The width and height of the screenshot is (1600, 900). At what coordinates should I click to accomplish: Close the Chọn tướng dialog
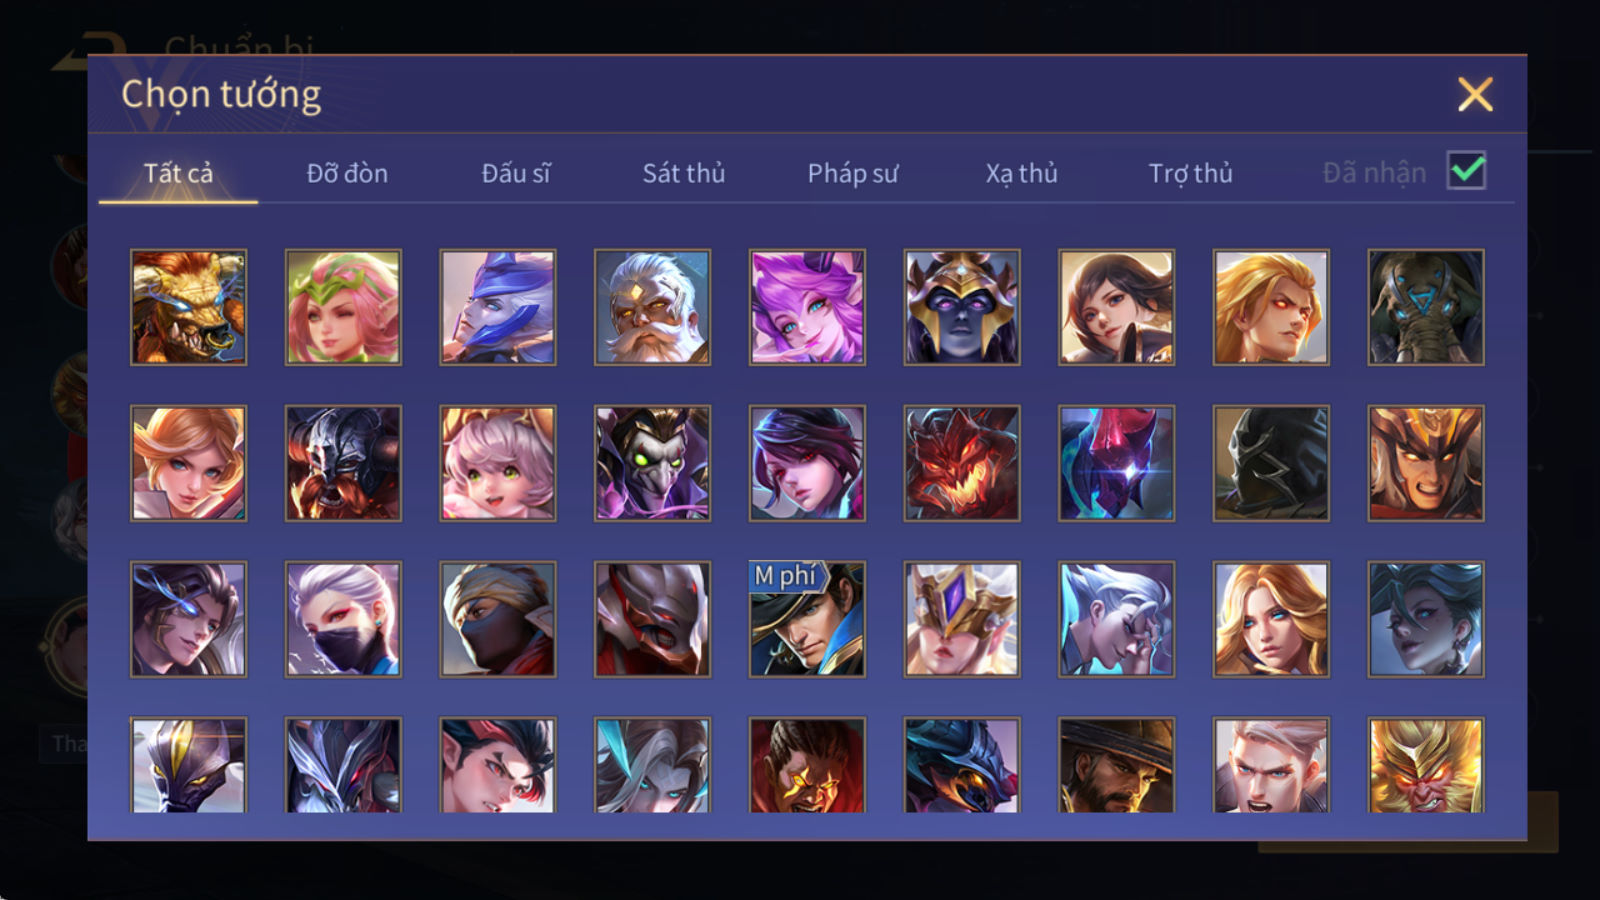[1475, 95]
